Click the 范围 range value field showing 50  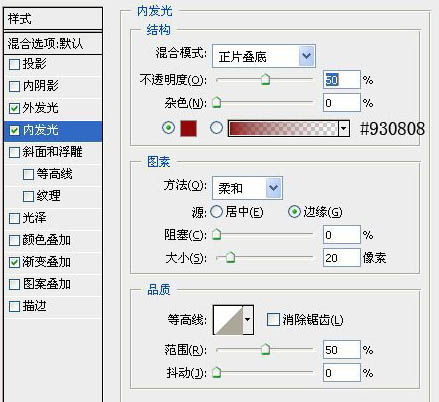tap(342, 350)
